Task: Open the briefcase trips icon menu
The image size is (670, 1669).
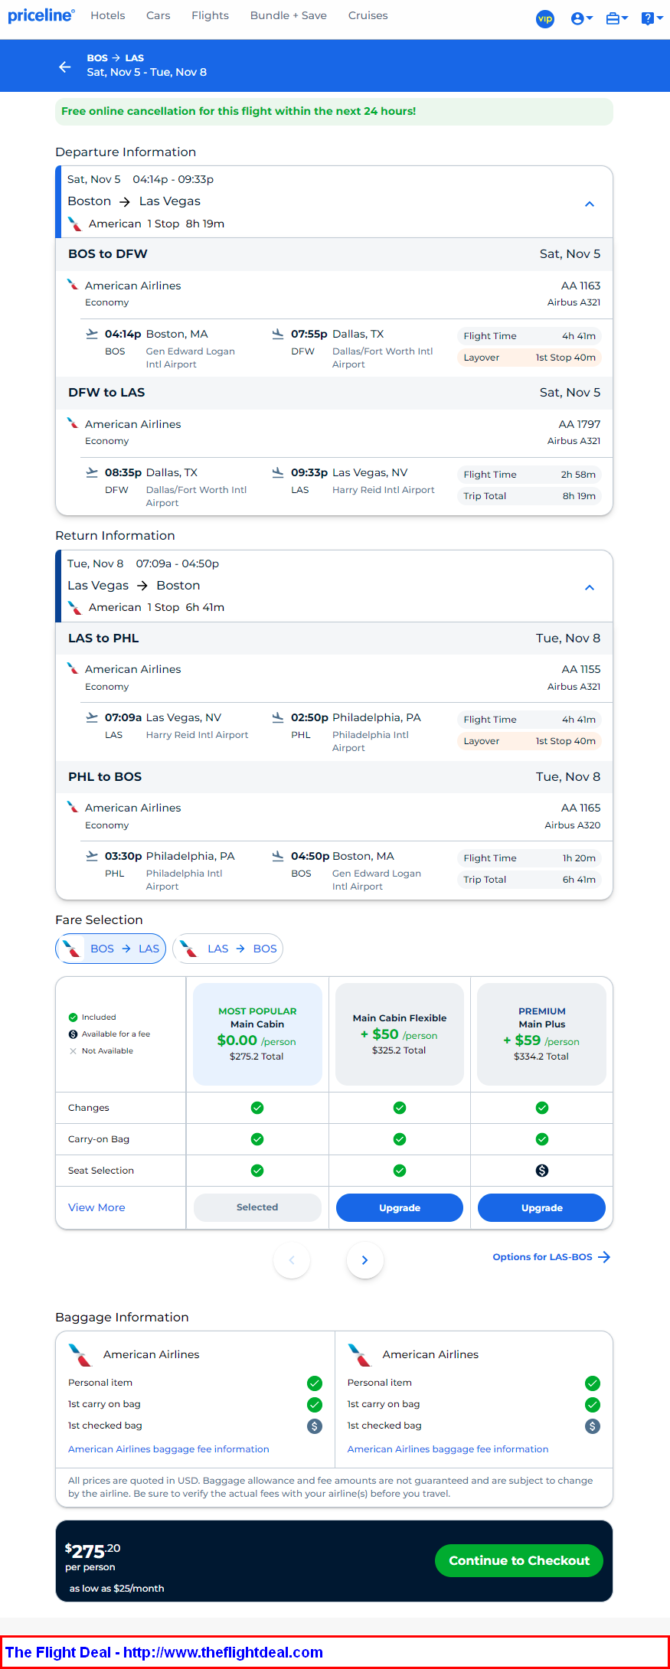Action: point(616,18)
